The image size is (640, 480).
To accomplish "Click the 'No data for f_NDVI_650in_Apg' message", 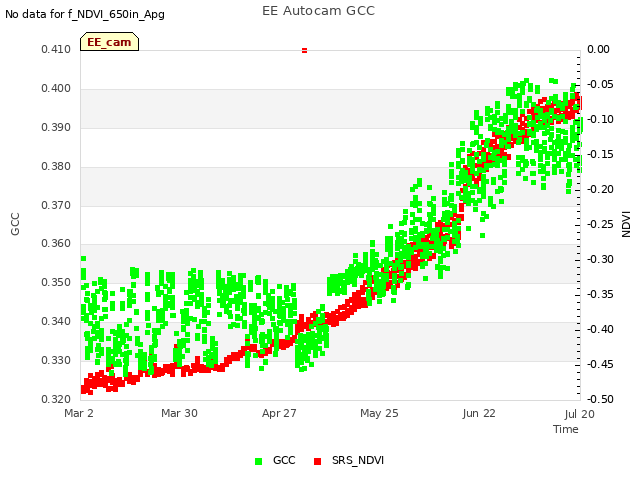I will tap(85, 14).
